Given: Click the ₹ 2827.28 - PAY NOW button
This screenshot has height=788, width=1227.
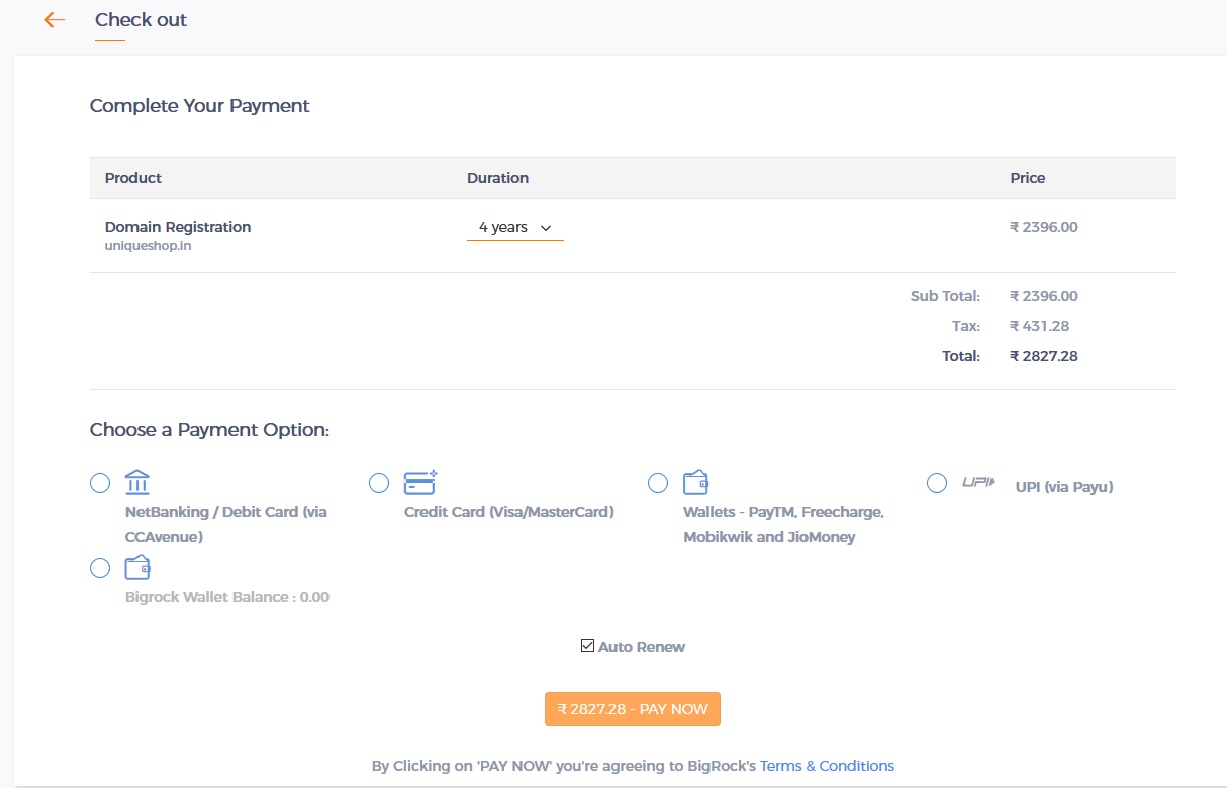Looking at the screenshot, I should [633, 709].
